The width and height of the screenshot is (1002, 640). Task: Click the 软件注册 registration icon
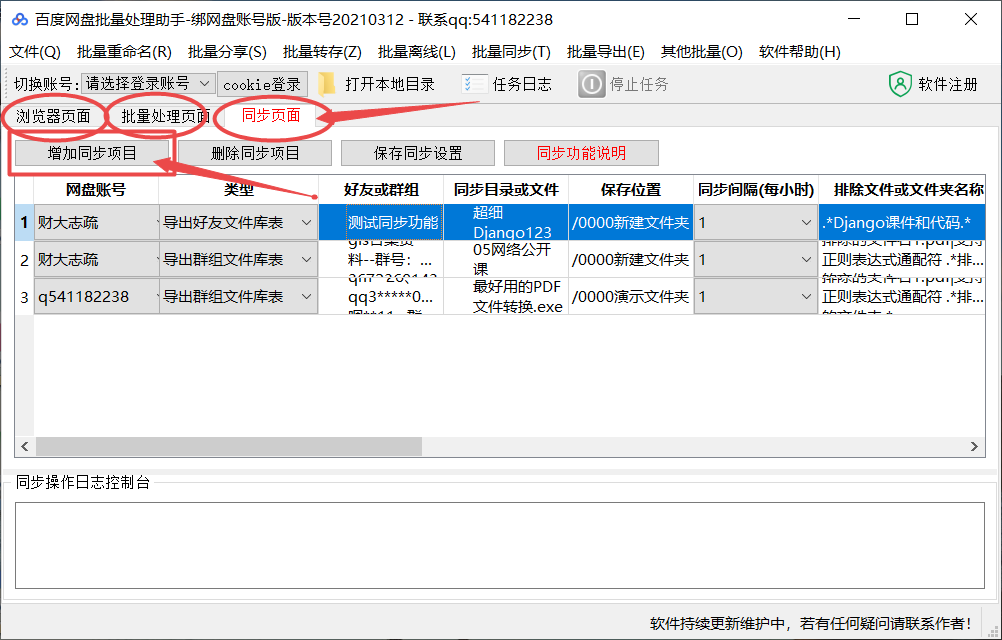pyautogui.click(x=901, y=84)
